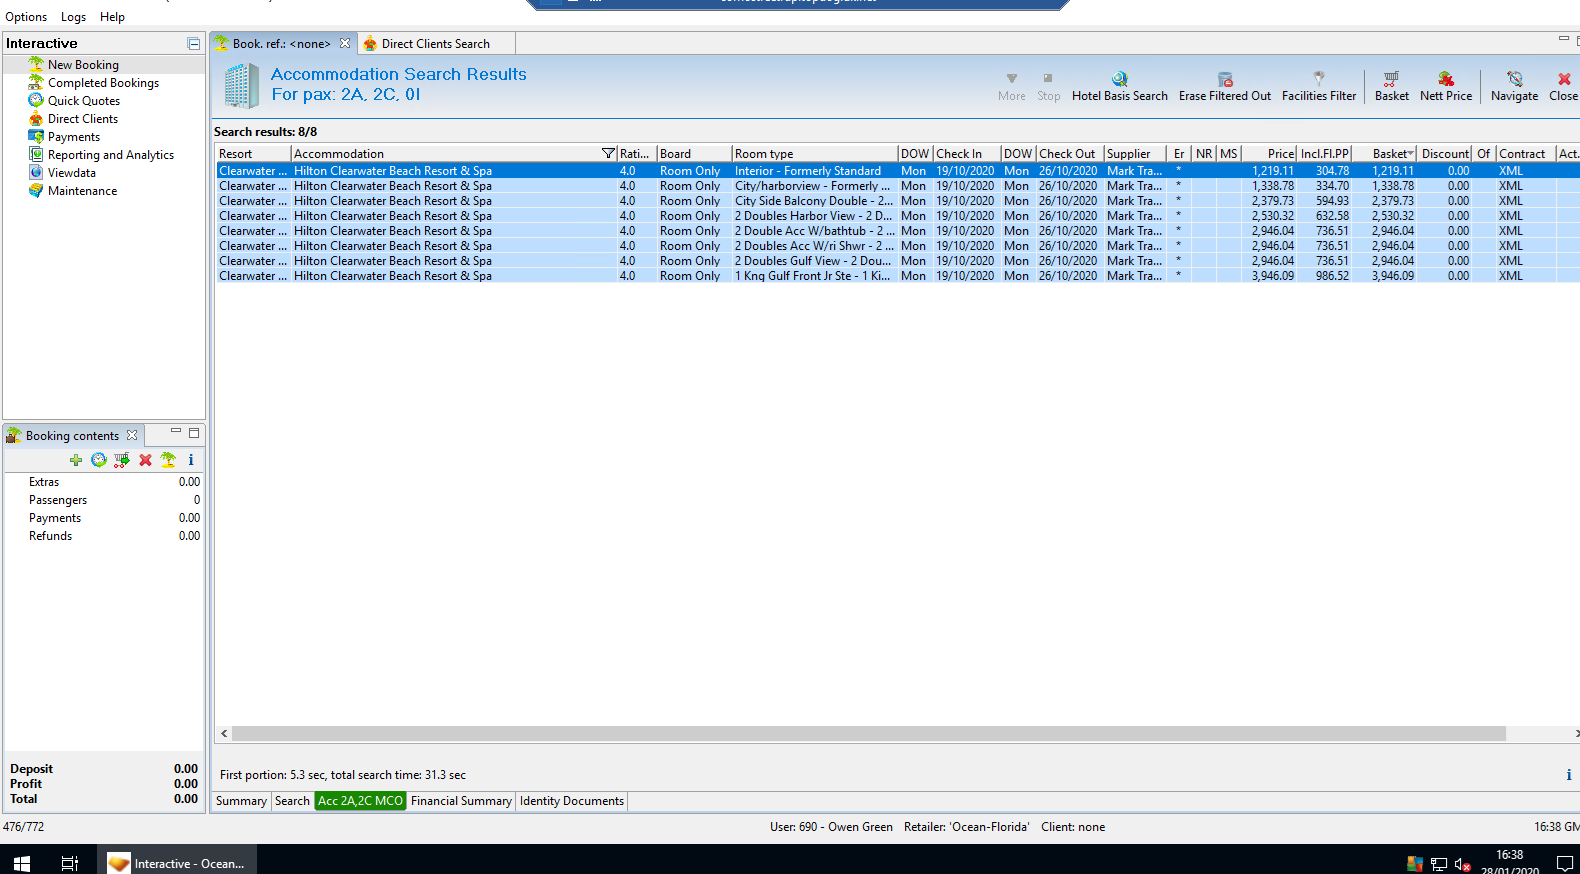Collapse the Interactive panel

(194, 44)
